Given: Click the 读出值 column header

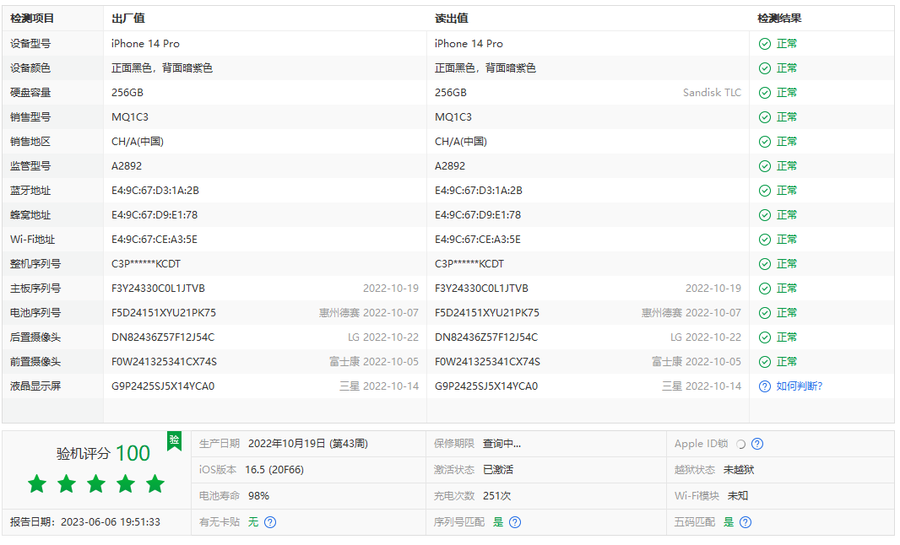Looking at the screenshot, I should point(451,18).
